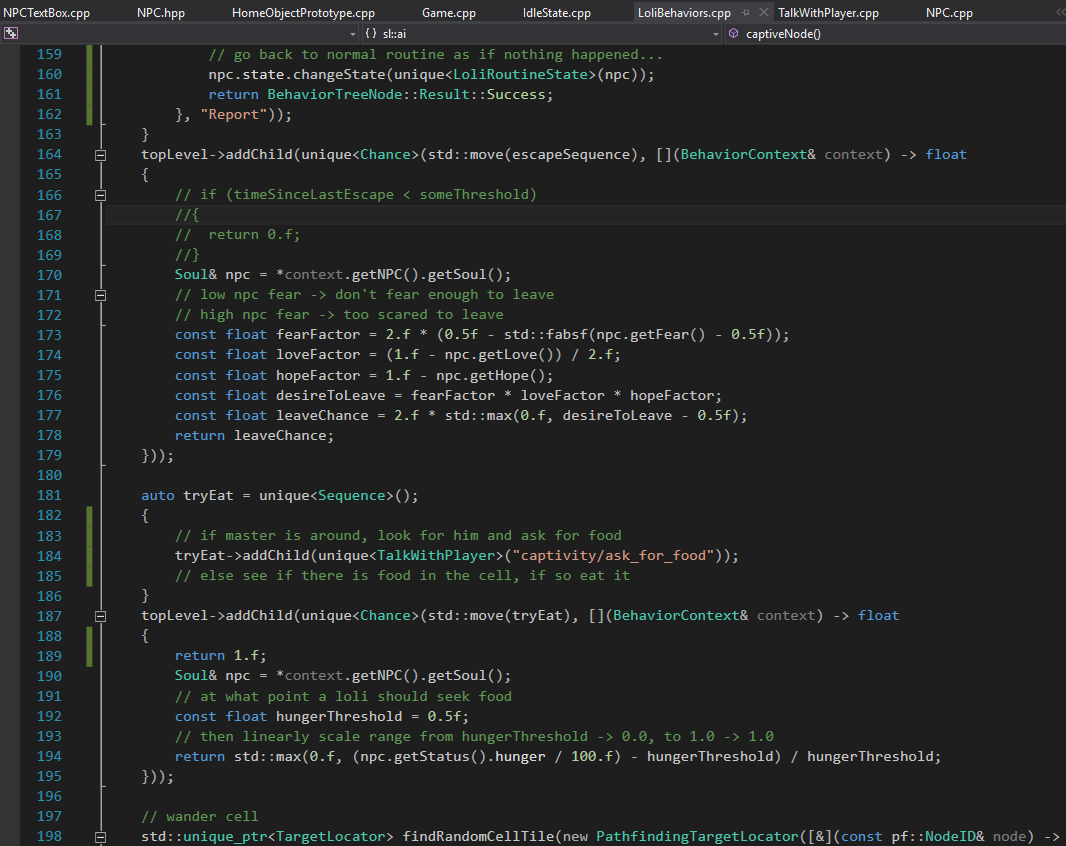Click BehaviorTreeNode on line 161
This screenshot has height=846, width=1066.
(x=334, y=95)
